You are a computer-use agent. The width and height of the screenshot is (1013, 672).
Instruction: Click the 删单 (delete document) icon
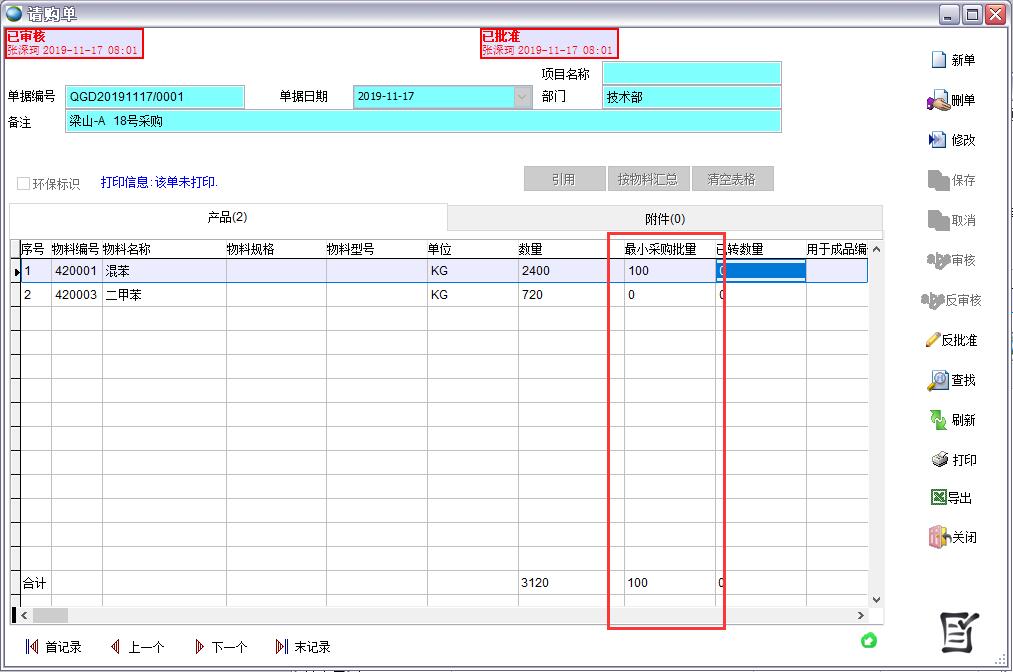[938, 101]
